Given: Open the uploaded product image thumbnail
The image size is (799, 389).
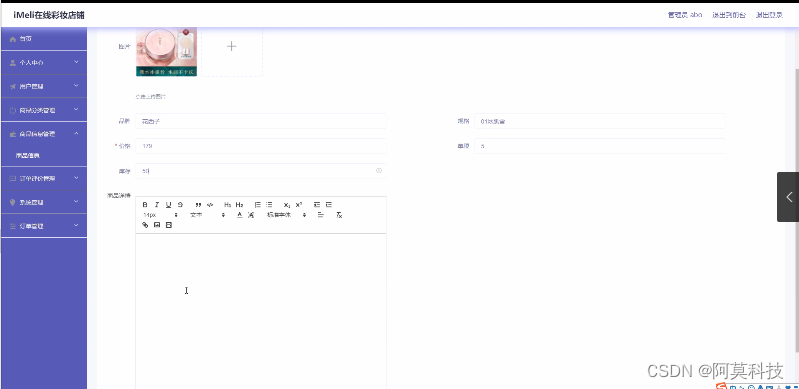Looking at the screenshot, I should coord(166,51).
